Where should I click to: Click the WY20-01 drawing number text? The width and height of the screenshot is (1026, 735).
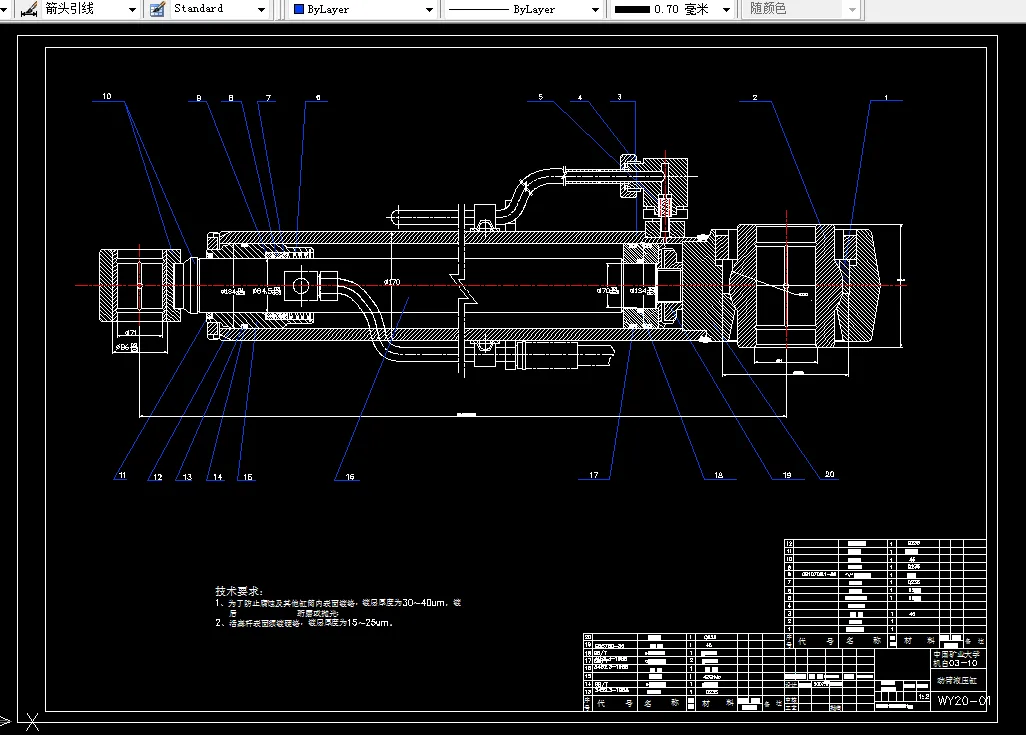pos(962,700)
